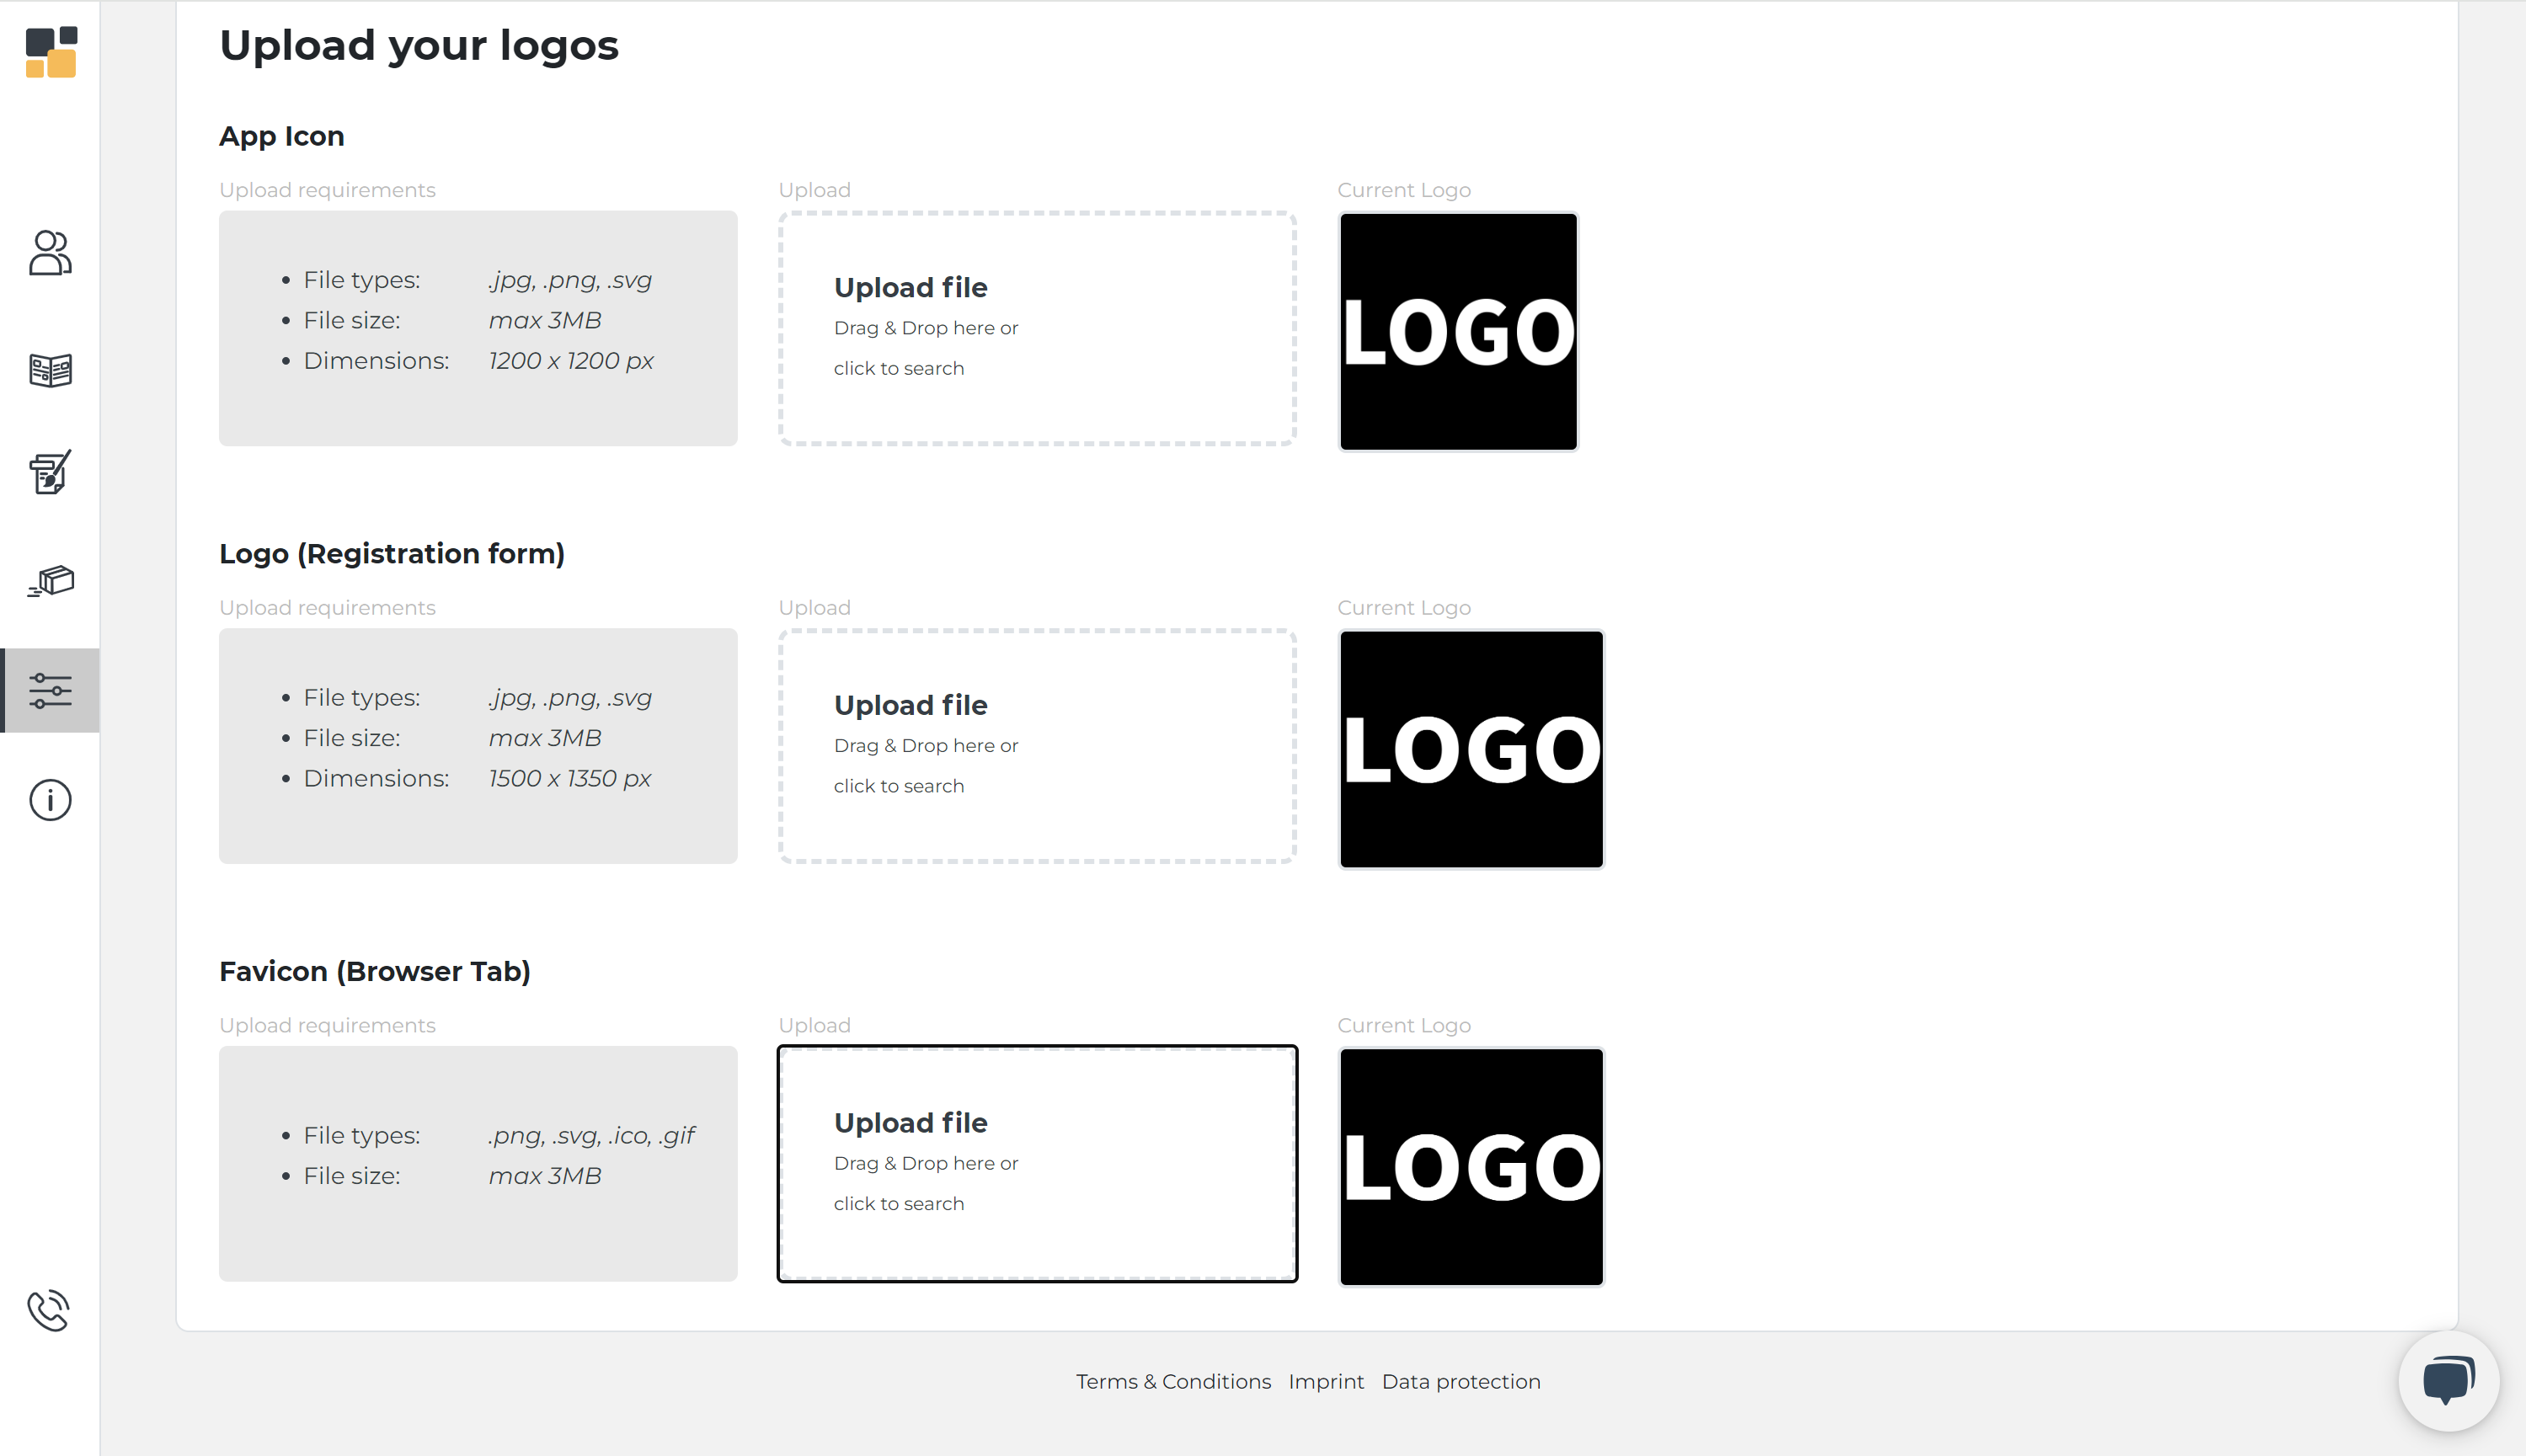Open the Terms & Conditions link
2526x1456 pixels.
1173,1381
